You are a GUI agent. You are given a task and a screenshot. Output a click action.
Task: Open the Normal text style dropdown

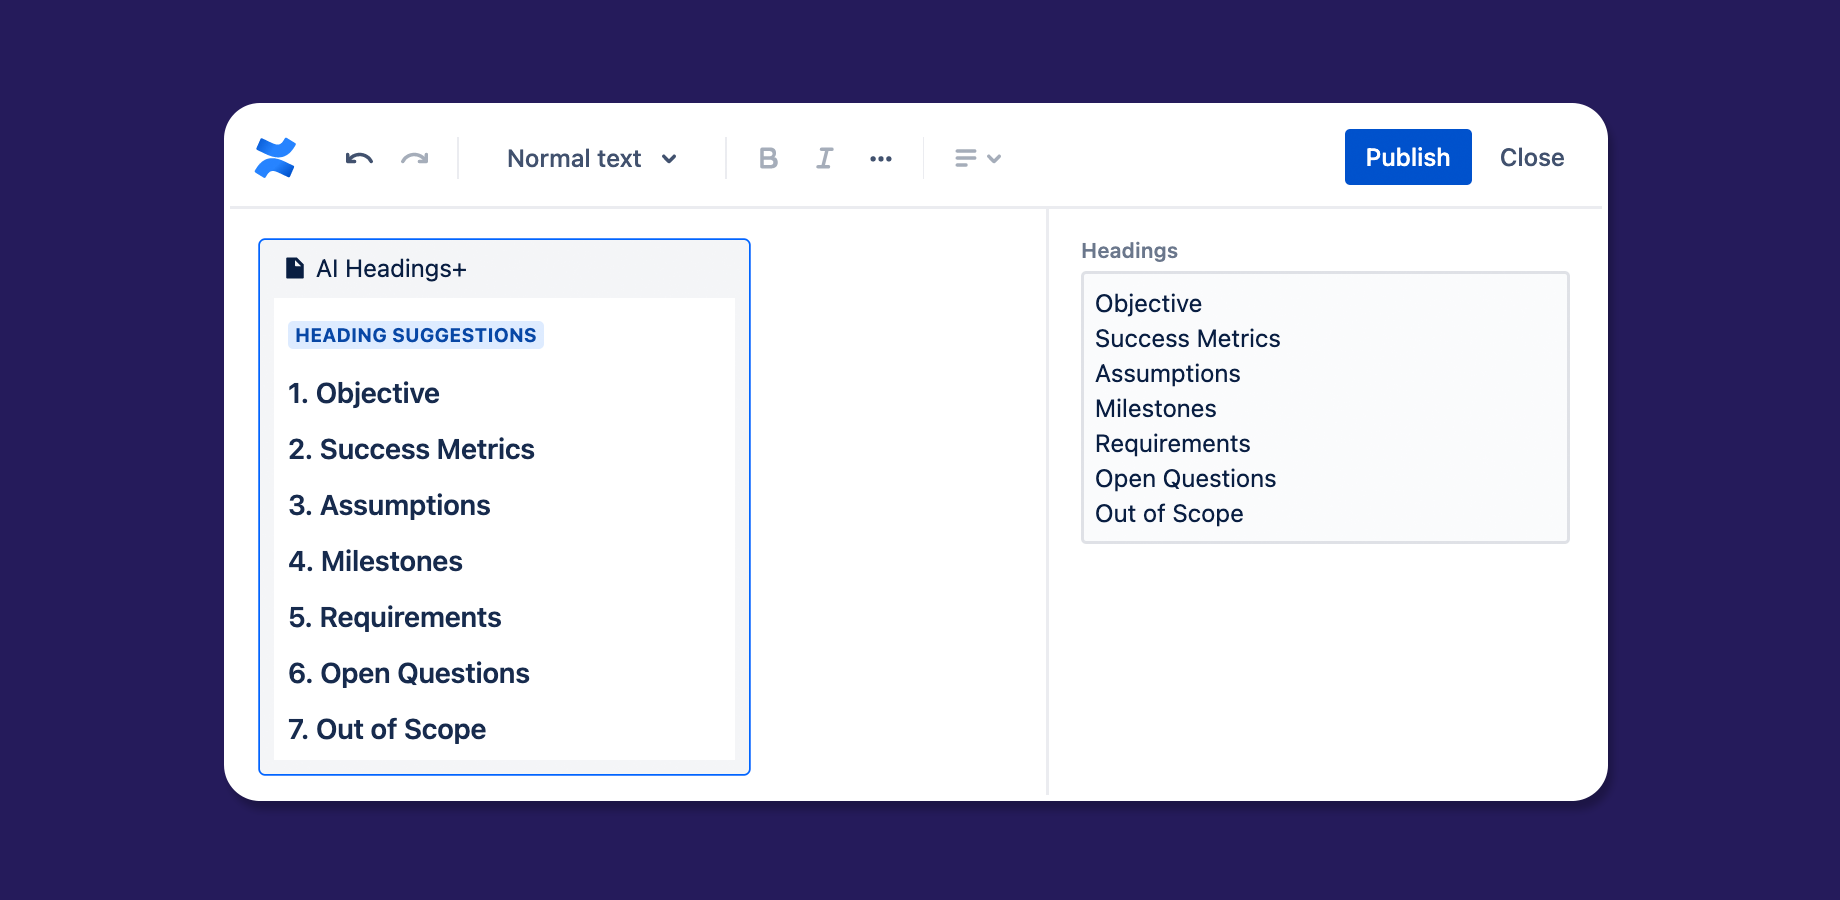[x=592, y=158]
